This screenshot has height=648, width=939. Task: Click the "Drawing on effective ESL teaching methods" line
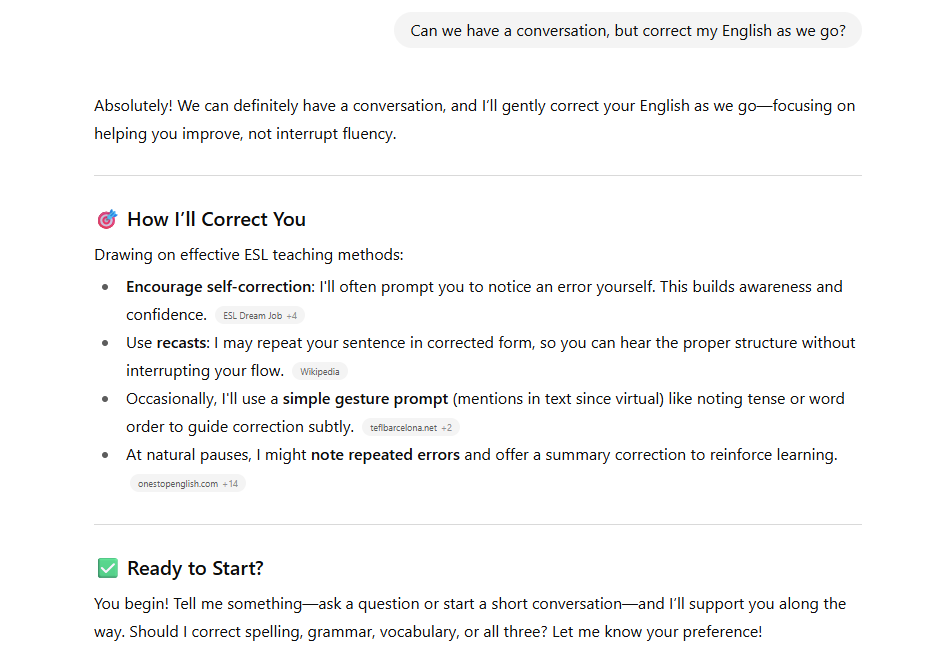(249, 255)
